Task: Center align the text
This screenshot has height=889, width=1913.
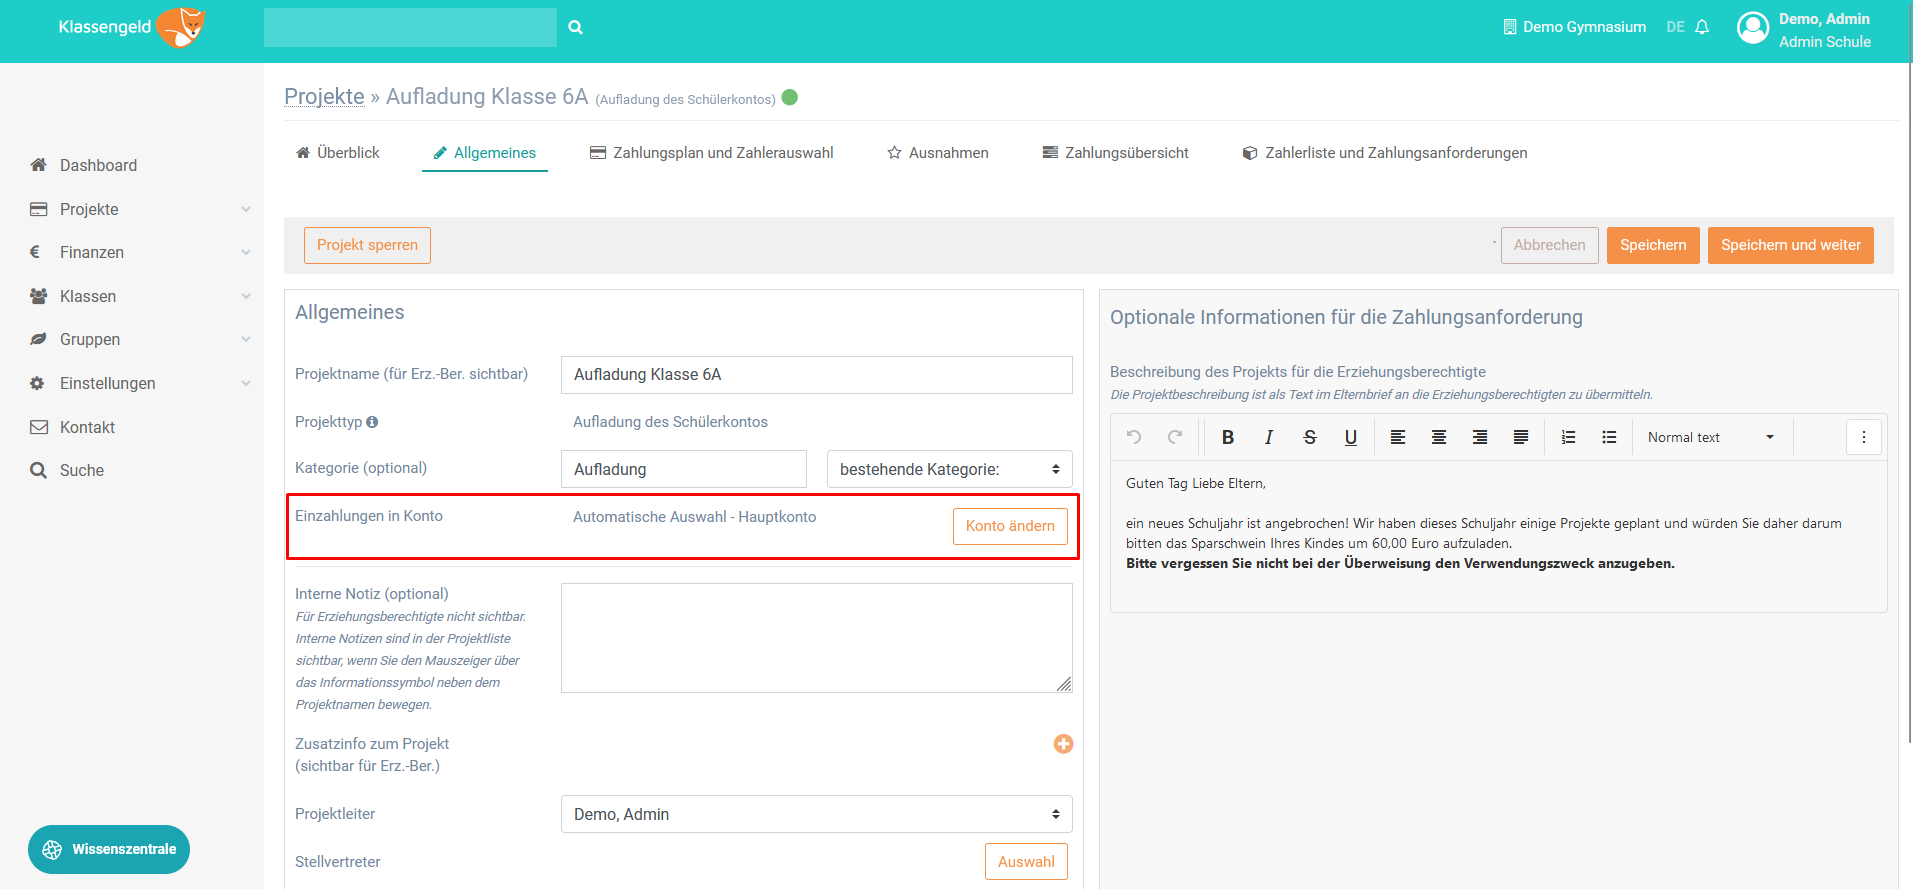Action: [x=1439, y=437]
